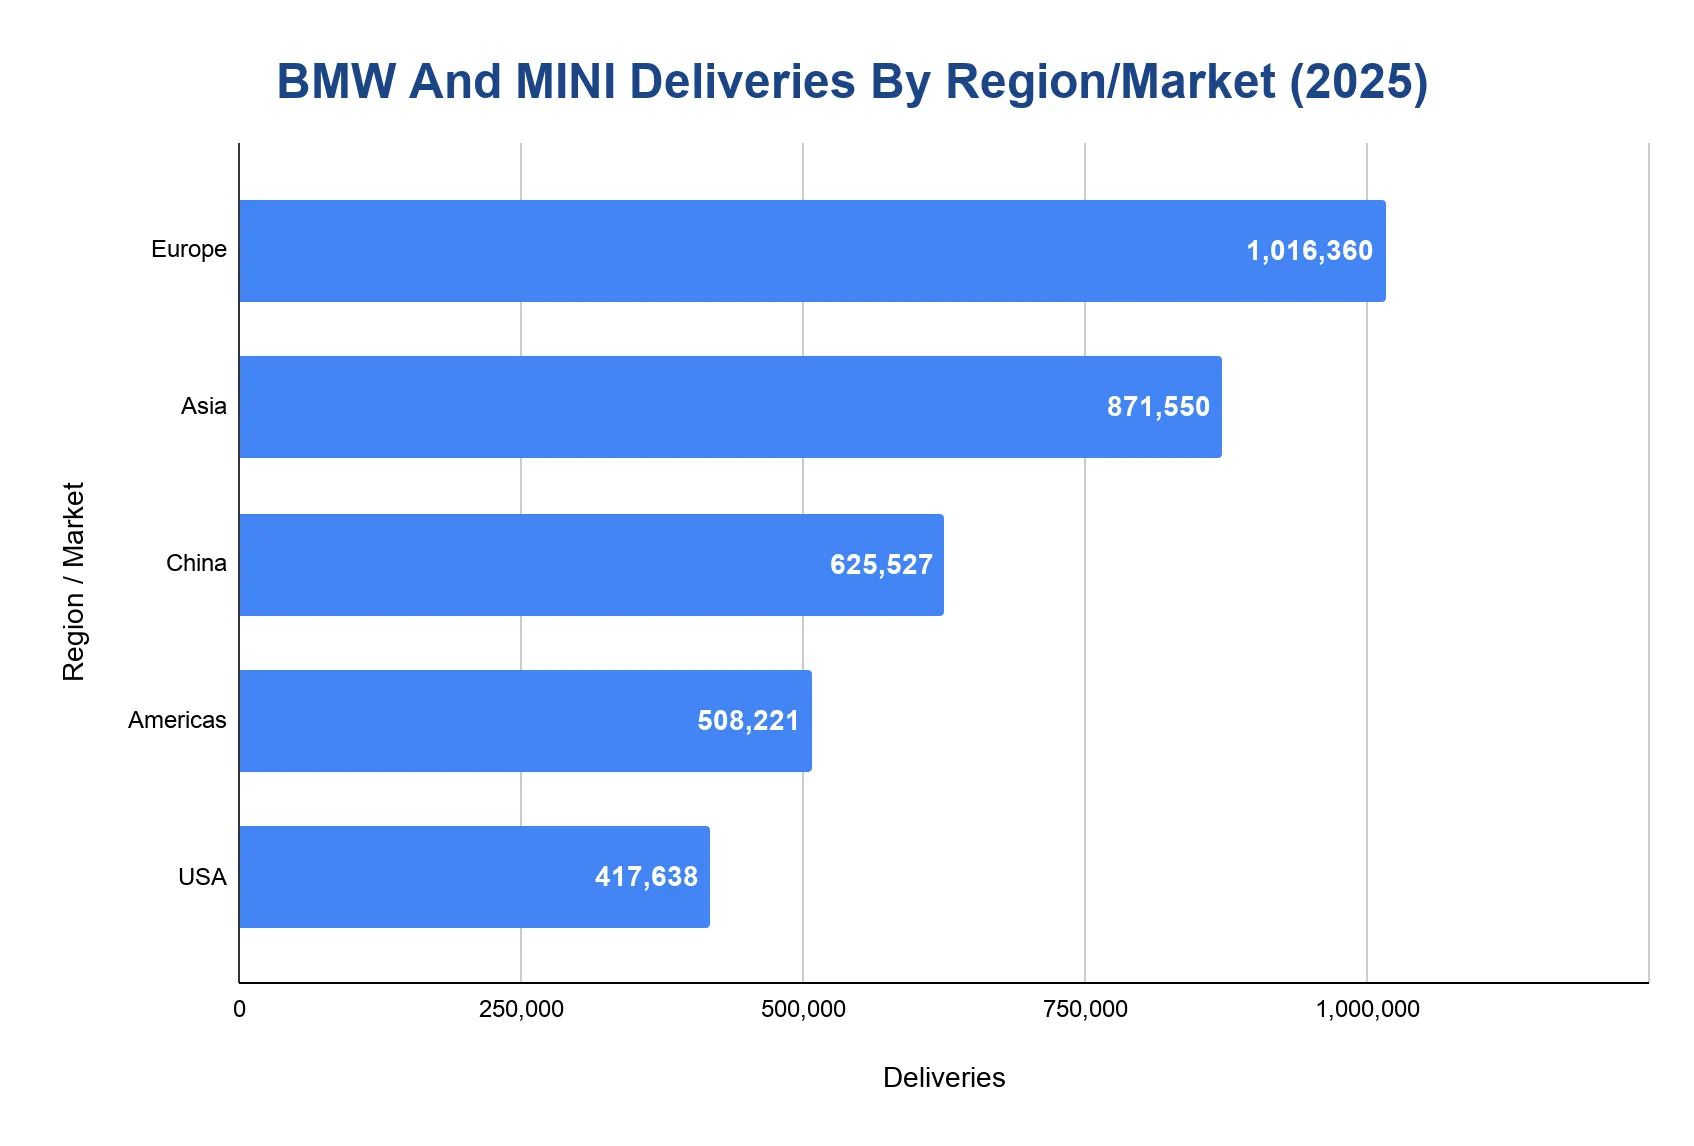Select the Asia bar
Image resolution: width=1694 pixels, height=1146 pixels.
730,407
